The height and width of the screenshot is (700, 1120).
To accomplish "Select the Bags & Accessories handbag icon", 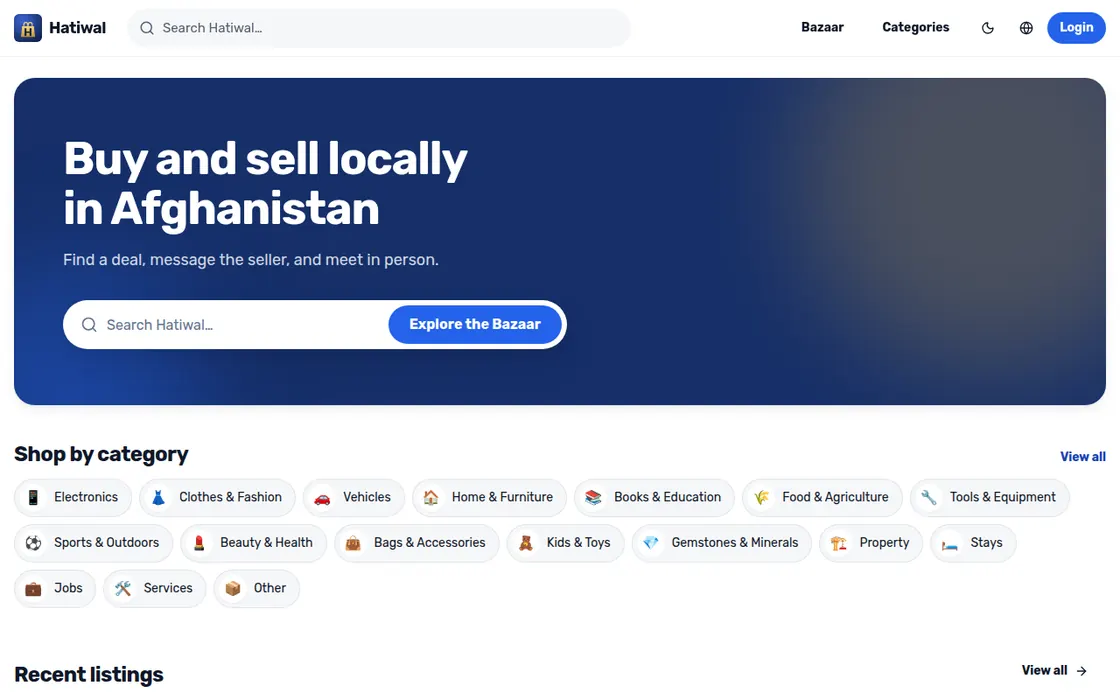I will (353, 543).
